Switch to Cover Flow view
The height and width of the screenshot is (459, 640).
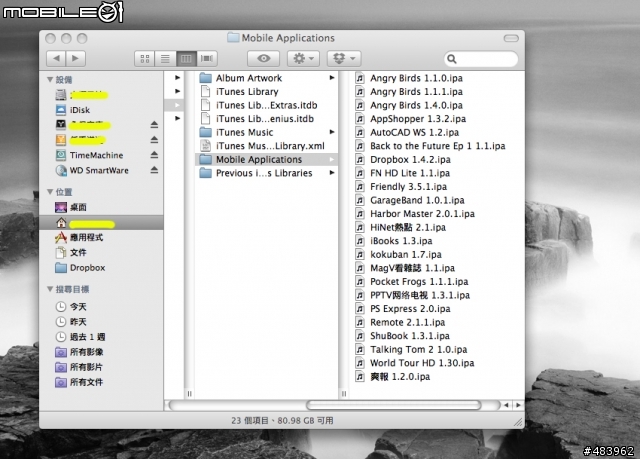[x=207, y=59]
